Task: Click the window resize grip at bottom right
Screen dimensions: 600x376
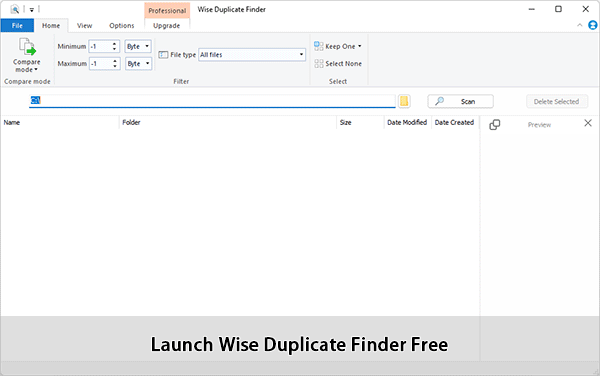Action: 595,371
